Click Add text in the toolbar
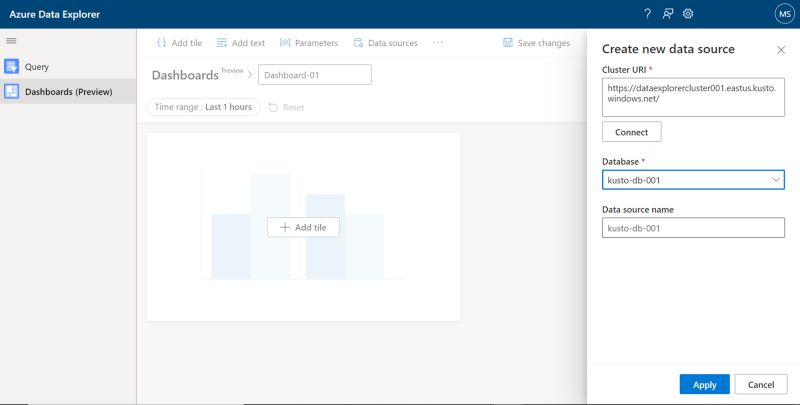The width and height of the screenshot is (800, 405). 241,43
